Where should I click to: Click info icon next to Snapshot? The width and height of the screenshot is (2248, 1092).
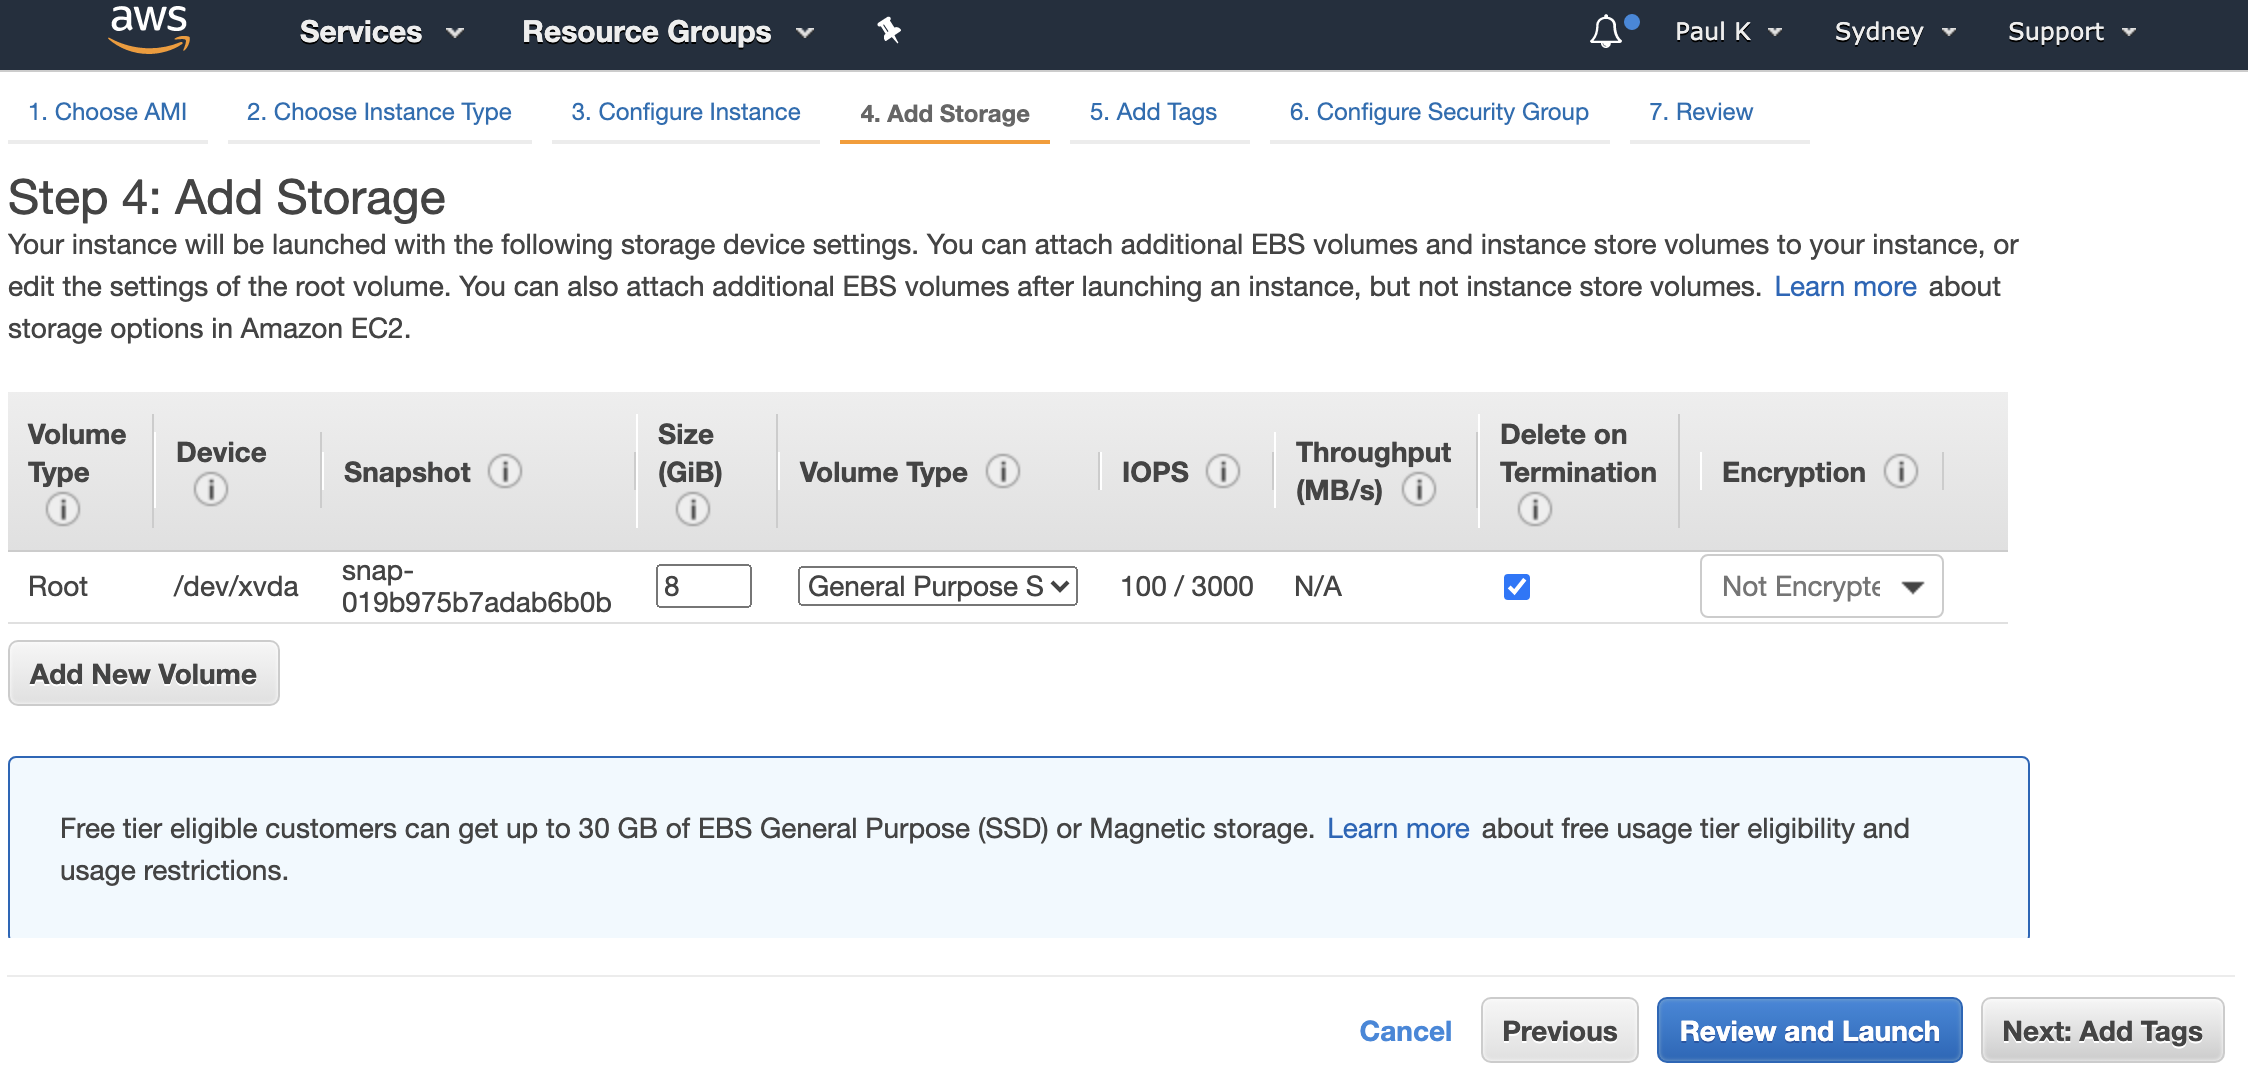pos(505,471)
